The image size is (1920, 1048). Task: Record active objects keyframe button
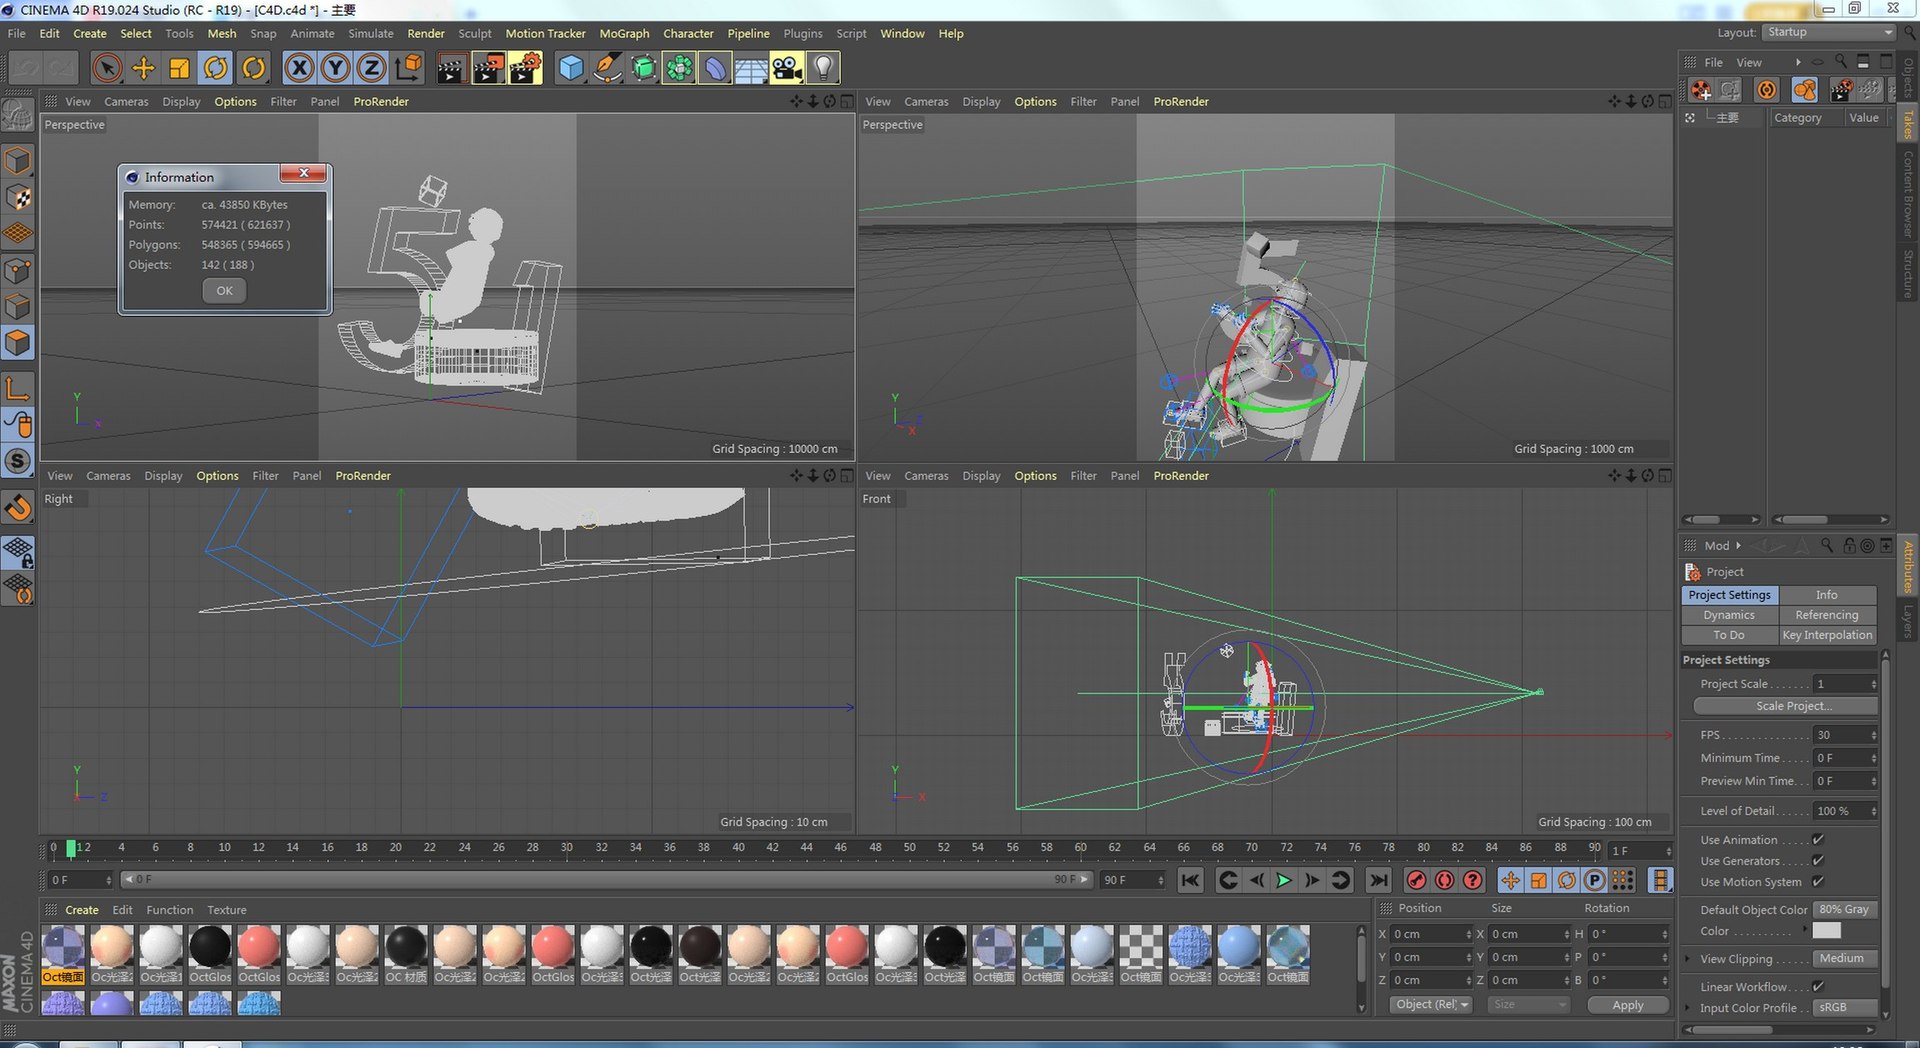(x=1416, y=880)
